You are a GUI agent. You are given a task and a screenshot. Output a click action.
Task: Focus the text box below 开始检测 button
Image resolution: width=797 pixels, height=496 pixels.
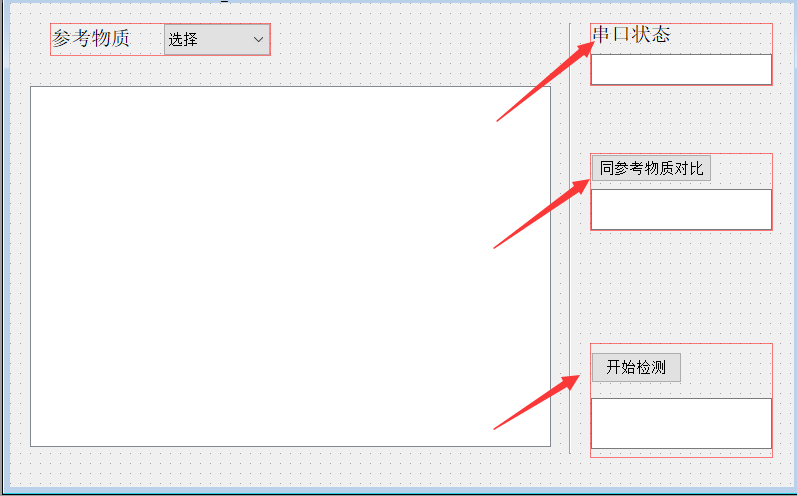coord(681,423)
